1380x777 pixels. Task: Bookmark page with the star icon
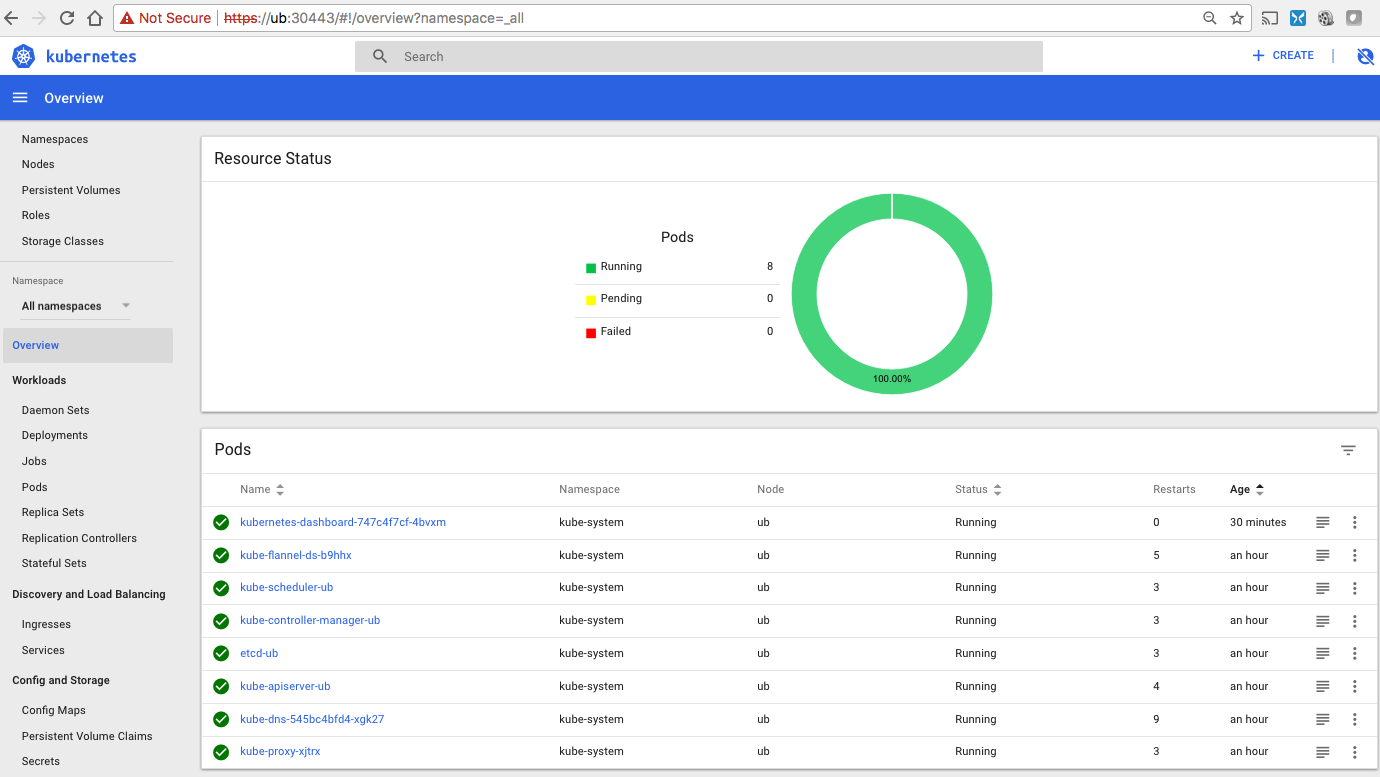pyautogui.click(x=1237, y=18)
